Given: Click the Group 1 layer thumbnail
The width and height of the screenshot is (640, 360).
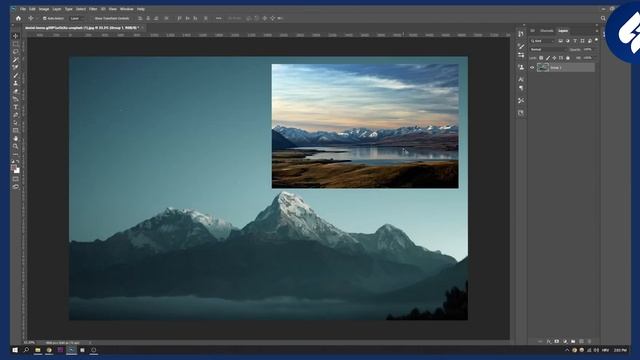Looking at the screenshot, I should click(x=543, y=67).
